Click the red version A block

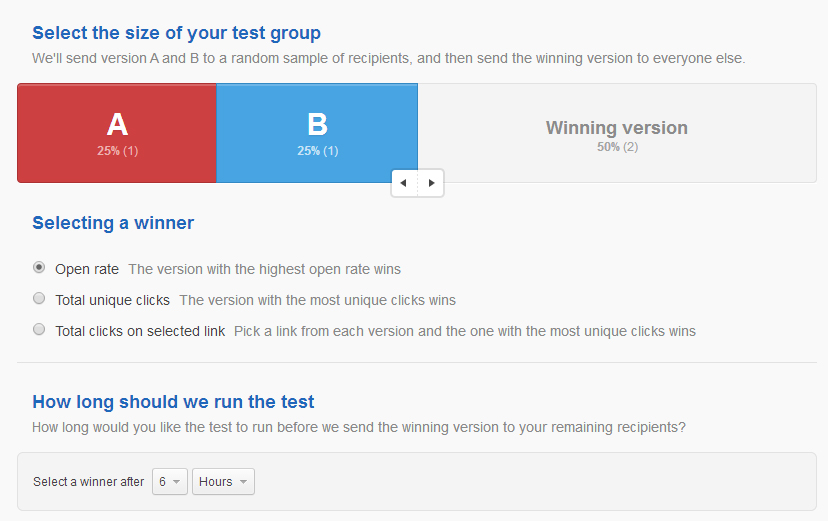click(117, 133)
